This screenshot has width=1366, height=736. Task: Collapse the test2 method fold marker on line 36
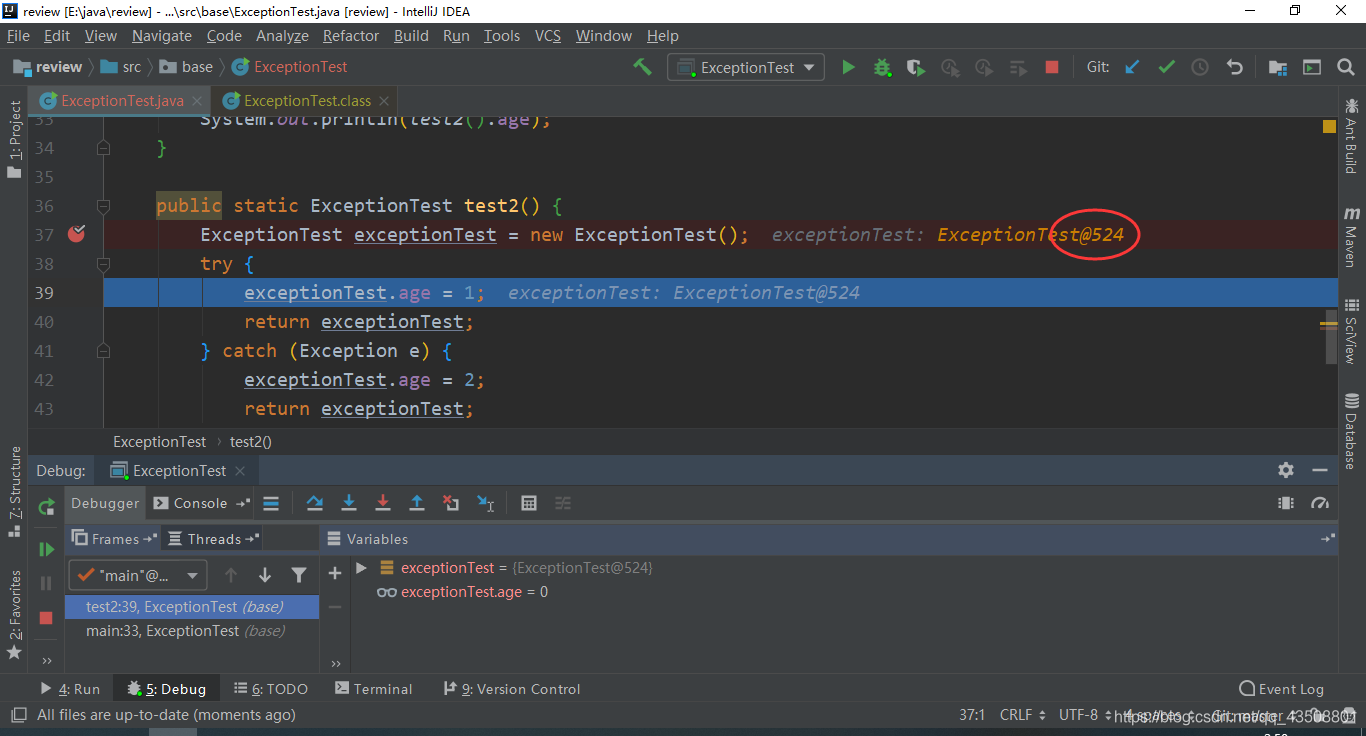[103, 206]
